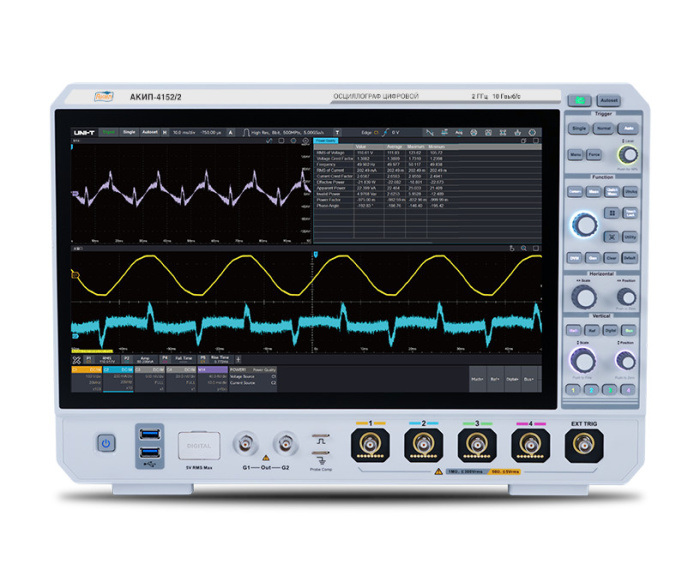Tap the zoom magnifier icon above the yellow waveform

point(524,248)
